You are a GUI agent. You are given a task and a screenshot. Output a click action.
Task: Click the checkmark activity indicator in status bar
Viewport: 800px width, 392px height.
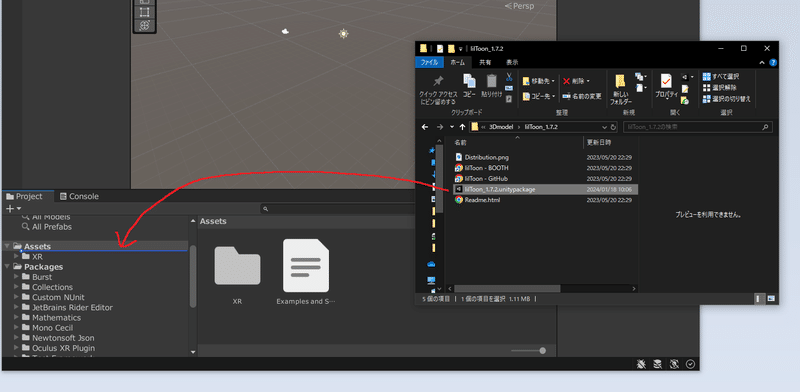coord(690,364)
